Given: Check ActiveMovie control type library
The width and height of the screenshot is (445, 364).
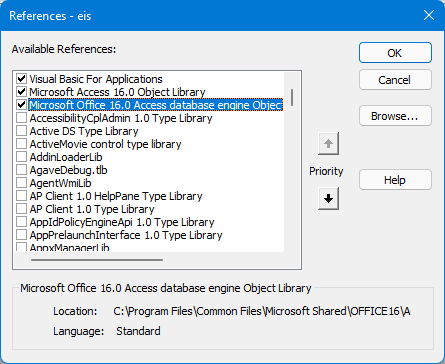Looking at the screenshot, I should click(x=22, y=144).
